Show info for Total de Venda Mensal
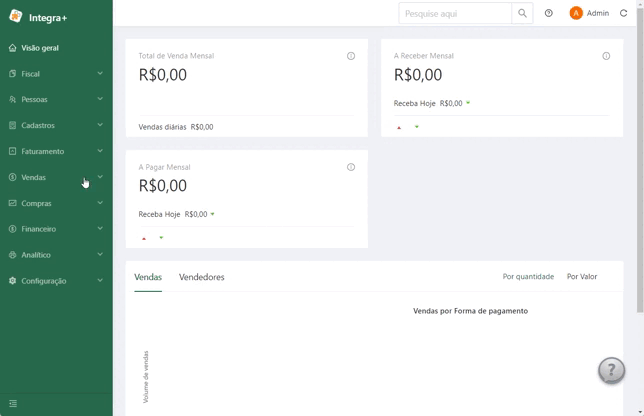This screenshot has width=644, height=416. tap(351, 56)
